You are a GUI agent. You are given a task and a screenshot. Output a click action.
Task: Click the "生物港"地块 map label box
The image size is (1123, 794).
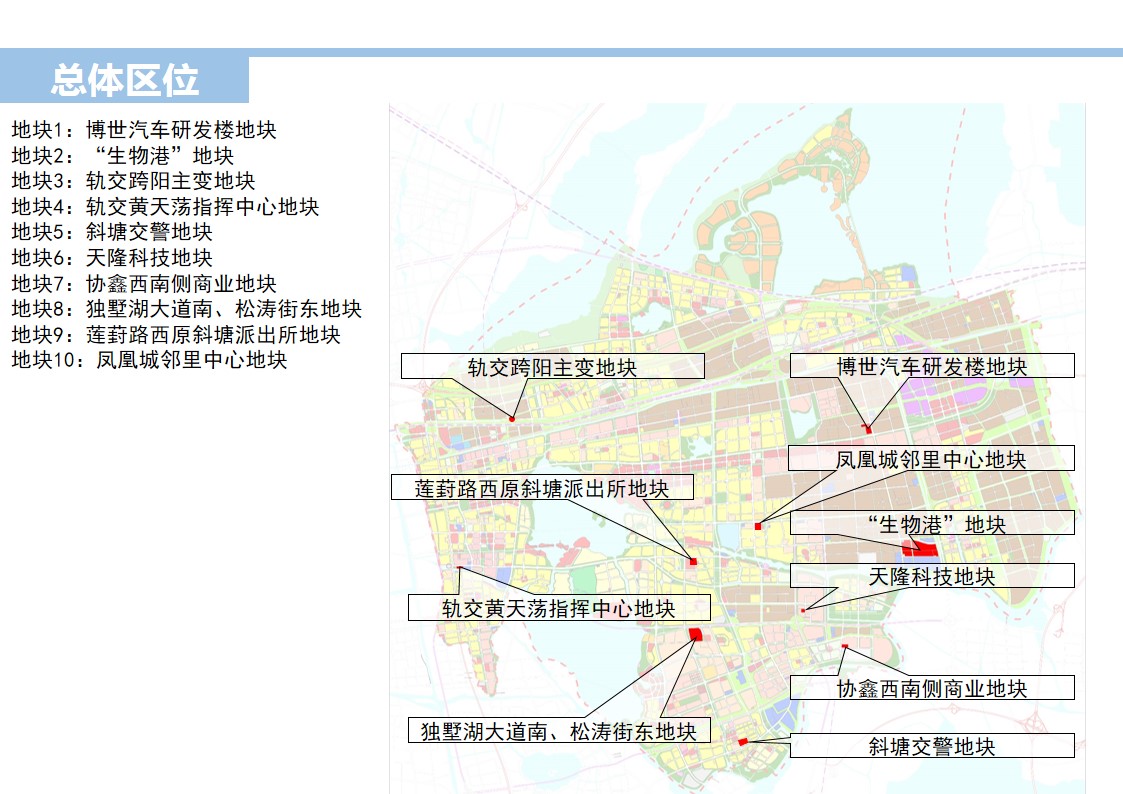(931, 523)
